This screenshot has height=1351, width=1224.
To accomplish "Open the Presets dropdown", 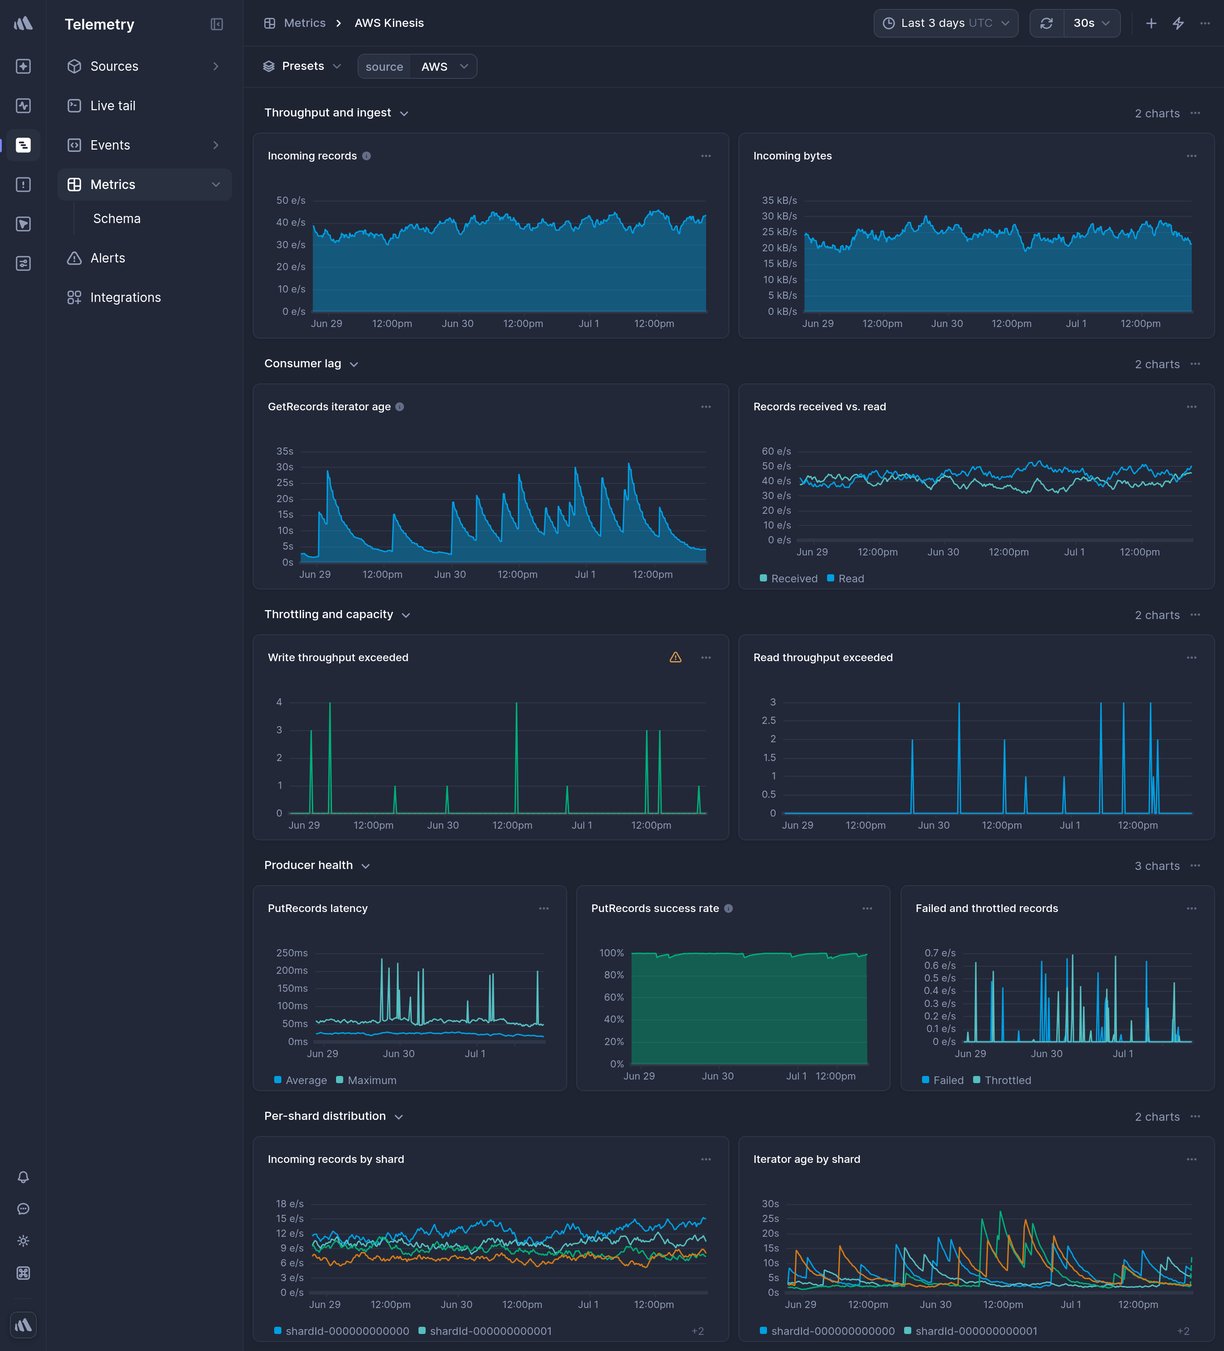I will pyautogui.click(x=302, y=66).
